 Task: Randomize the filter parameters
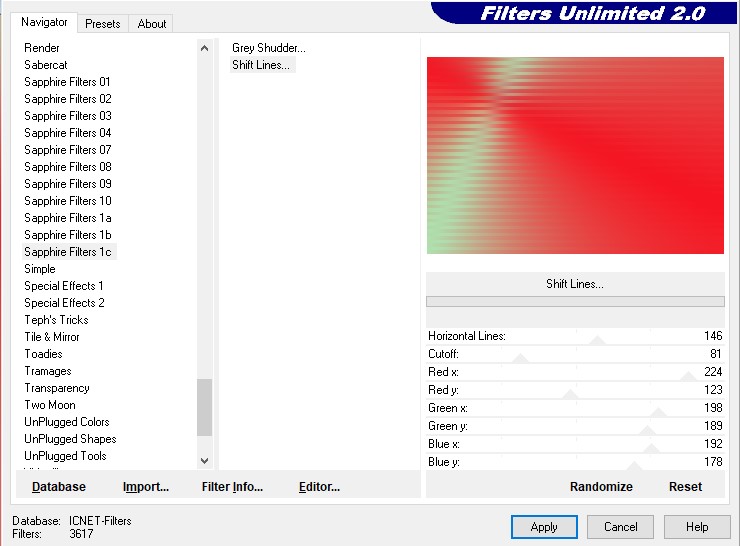coord(601,487)
